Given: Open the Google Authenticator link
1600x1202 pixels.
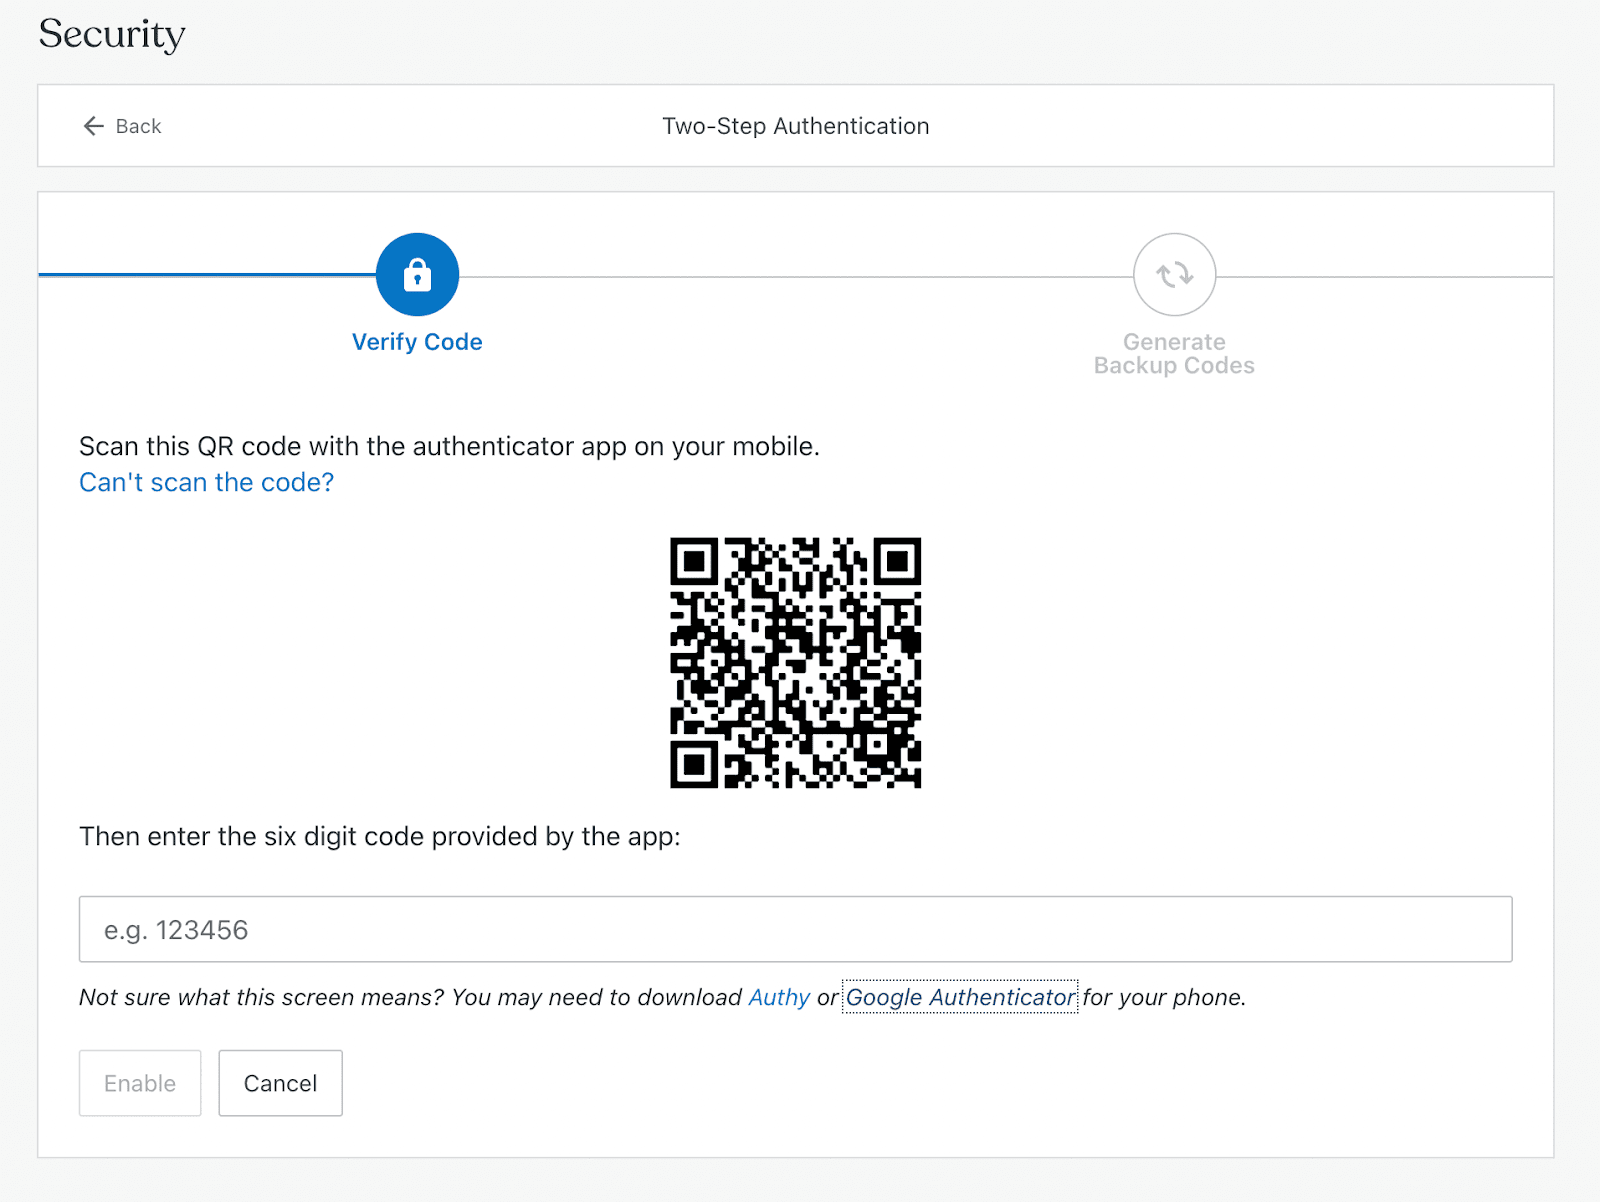Looking at the screenshot, I should point(960,997).
